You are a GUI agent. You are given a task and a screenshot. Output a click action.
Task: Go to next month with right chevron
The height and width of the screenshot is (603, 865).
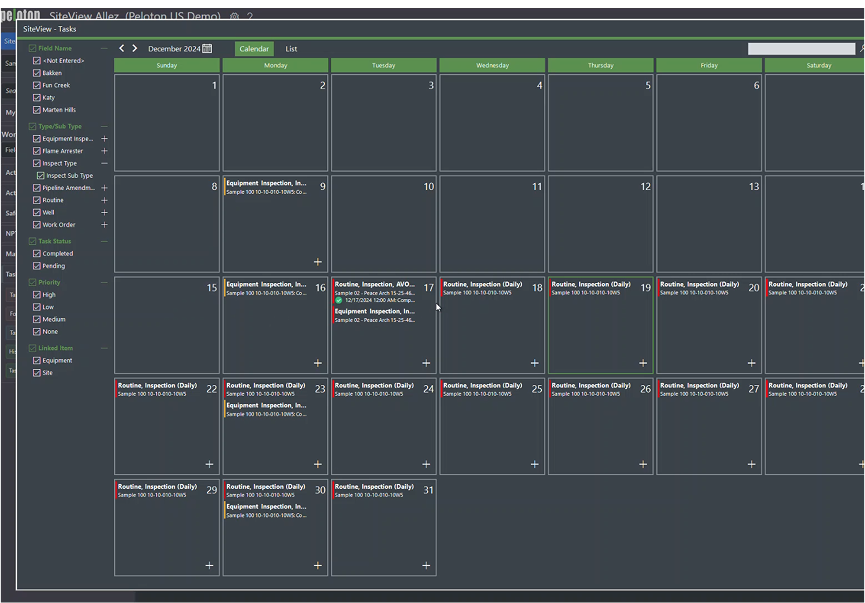tap(134, 47)
